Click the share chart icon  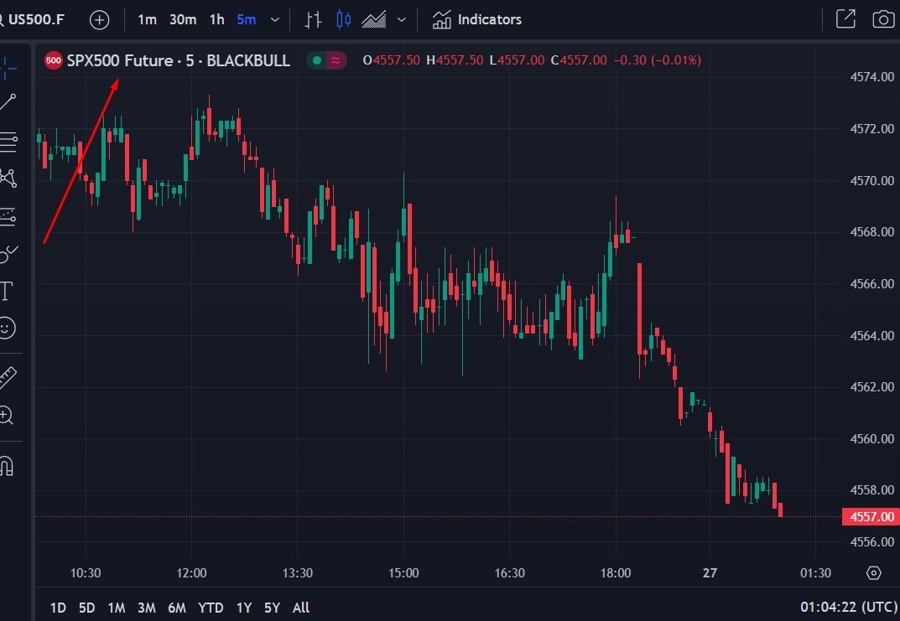pyautogui.click(x=844, y=19)
